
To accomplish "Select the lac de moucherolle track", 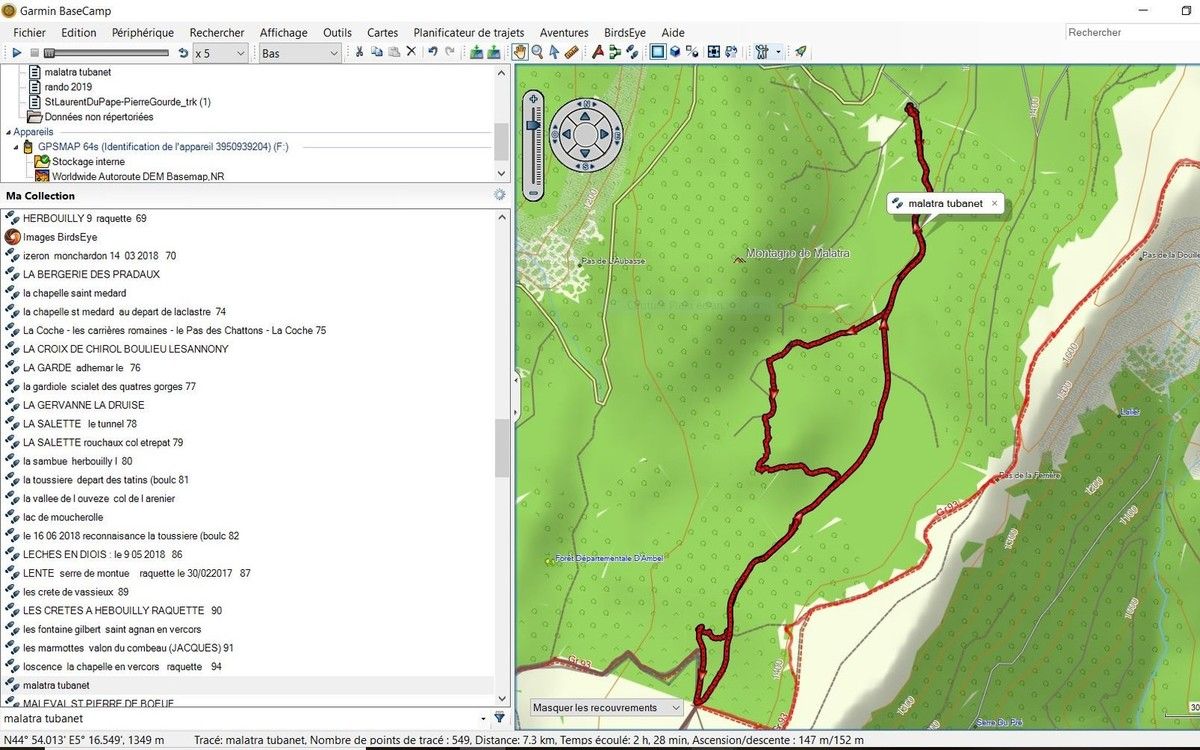I will click(63, 517).
